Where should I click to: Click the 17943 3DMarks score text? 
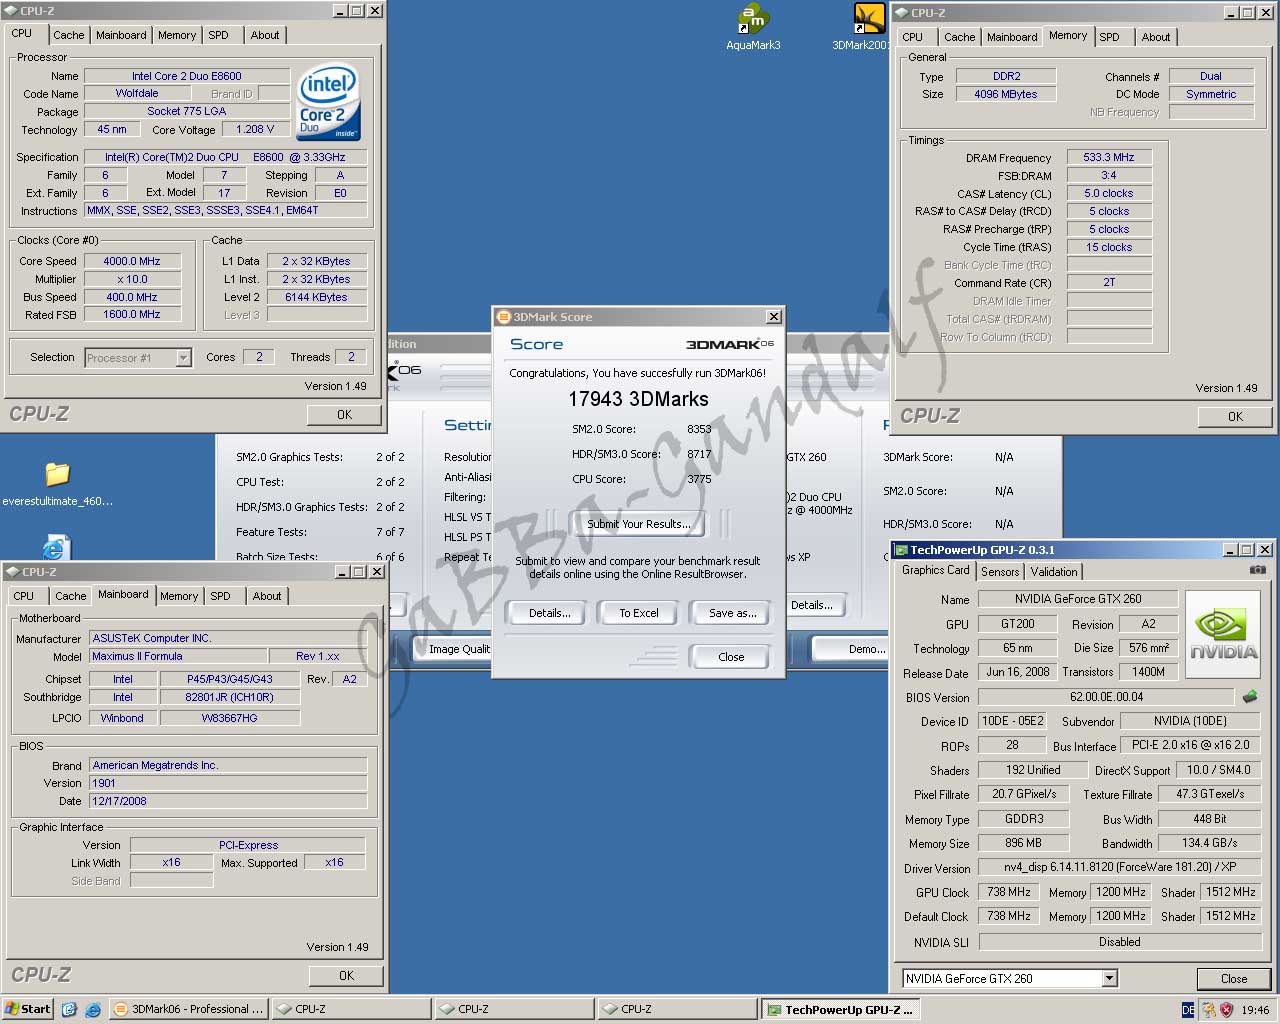click(x=638, y=399)
